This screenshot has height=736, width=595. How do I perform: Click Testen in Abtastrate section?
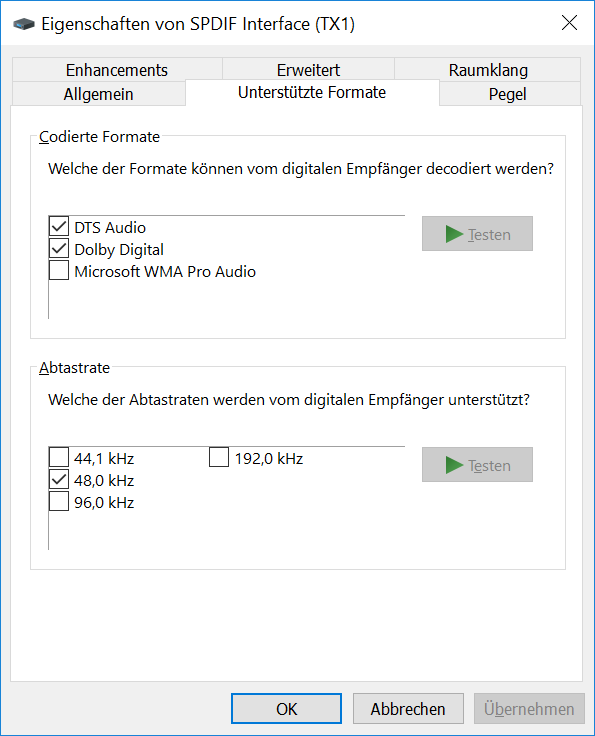pyautogui.click(x=477, y=465)
